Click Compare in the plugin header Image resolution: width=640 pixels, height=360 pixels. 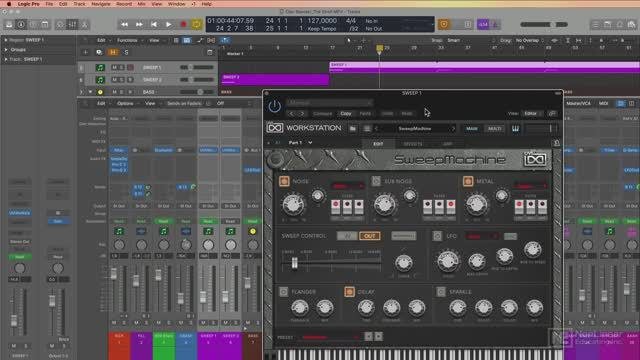[x=322, y=113]
